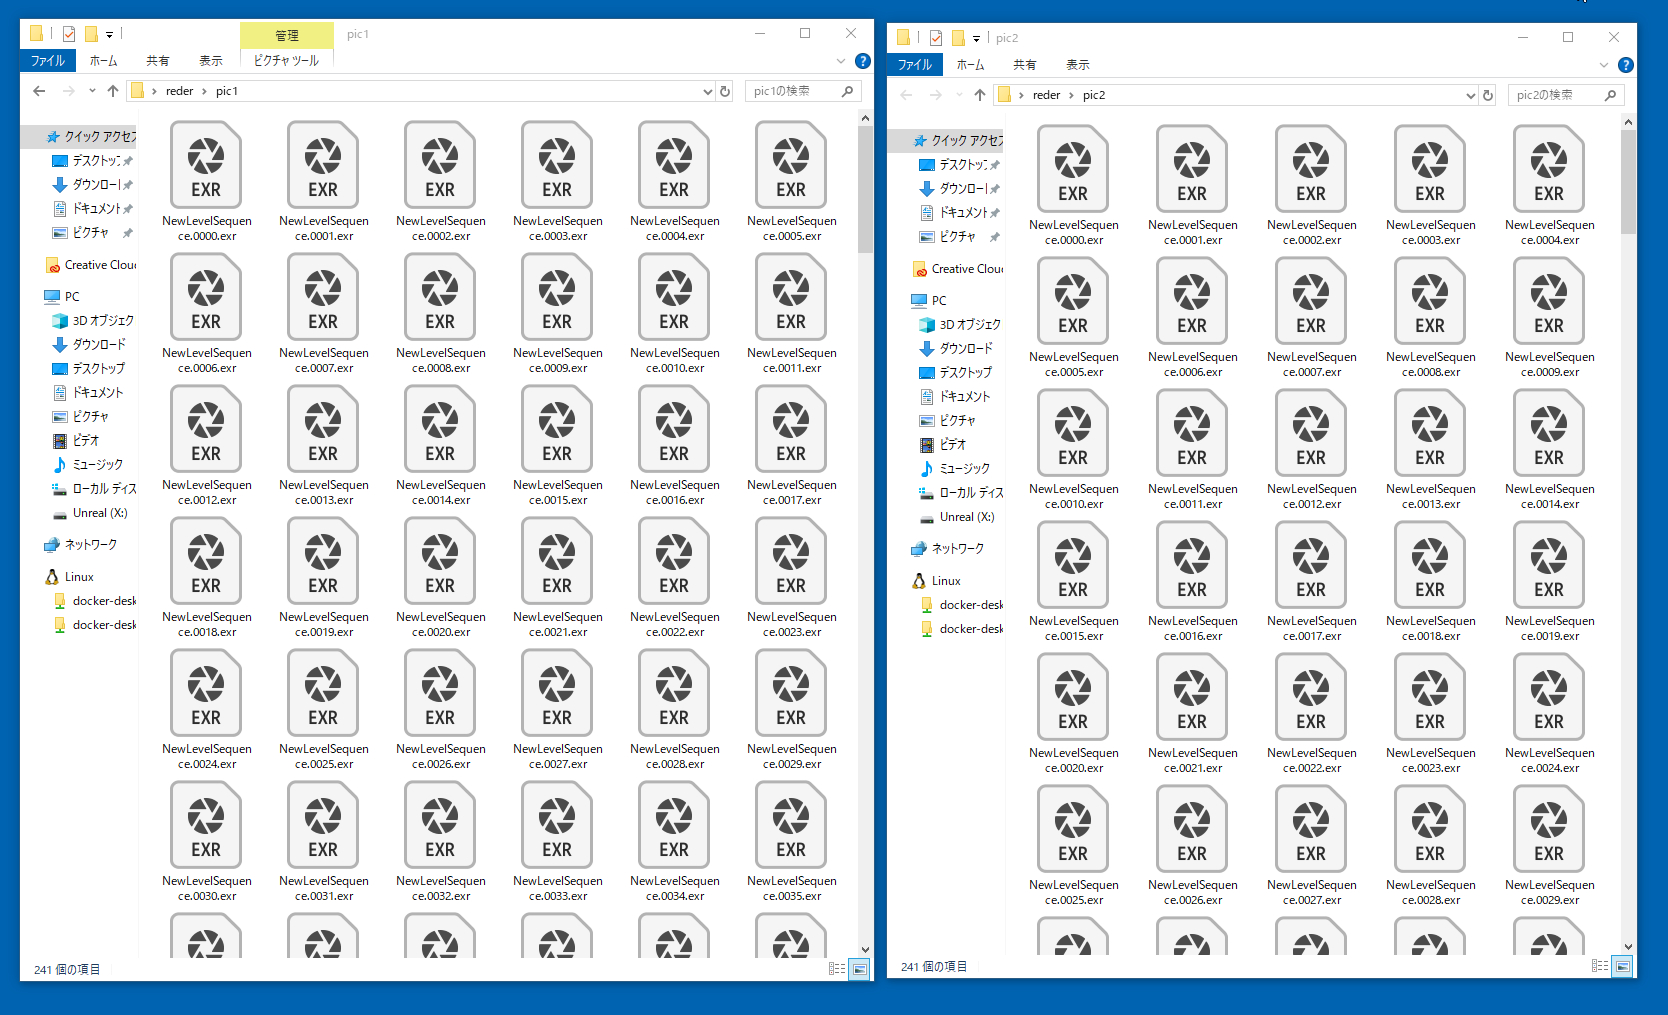The width and height of the screenshot is (1668, 1015).
Task: Select Unreal (X:) drive in pic2 sidebar
Action: [x=966, y=517]
